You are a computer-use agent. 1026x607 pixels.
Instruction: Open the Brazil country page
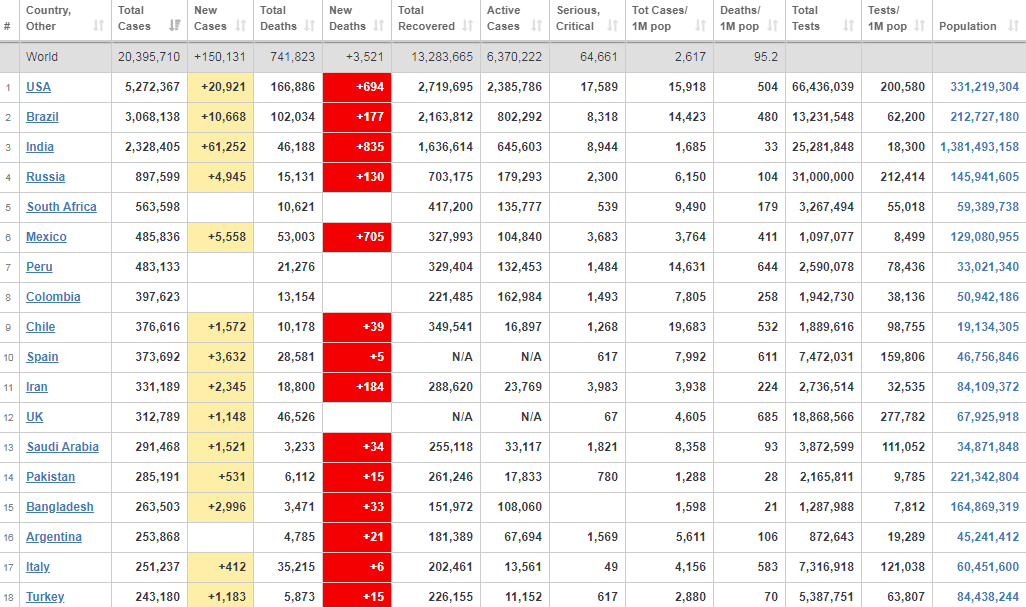pos(42,117)
